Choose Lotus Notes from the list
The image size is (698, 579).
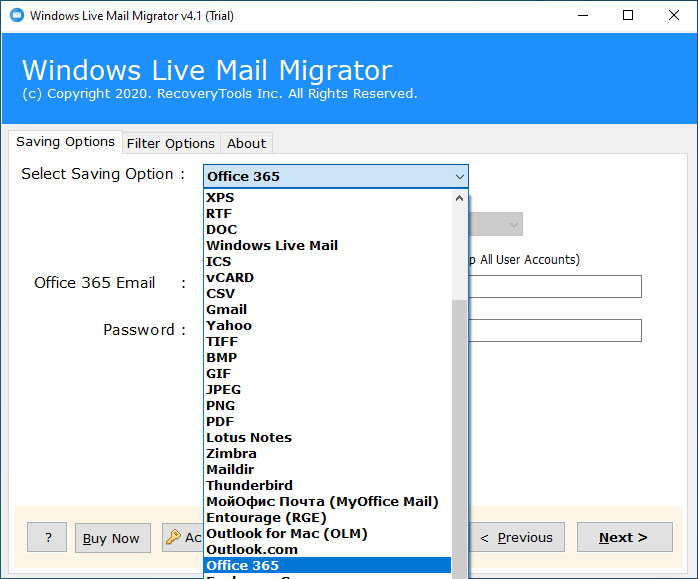tap(328, 438)
